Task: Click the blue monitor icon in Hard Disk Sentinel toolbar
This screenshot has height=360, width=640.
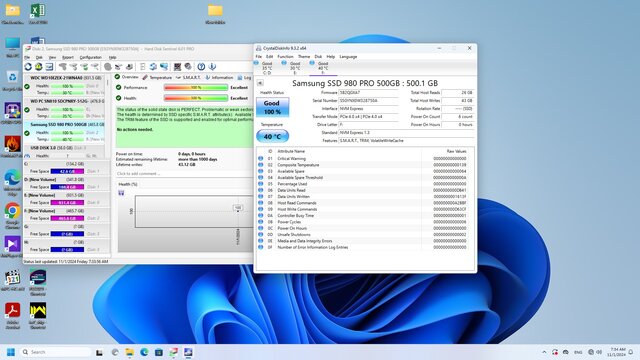Action: point(164,67)
